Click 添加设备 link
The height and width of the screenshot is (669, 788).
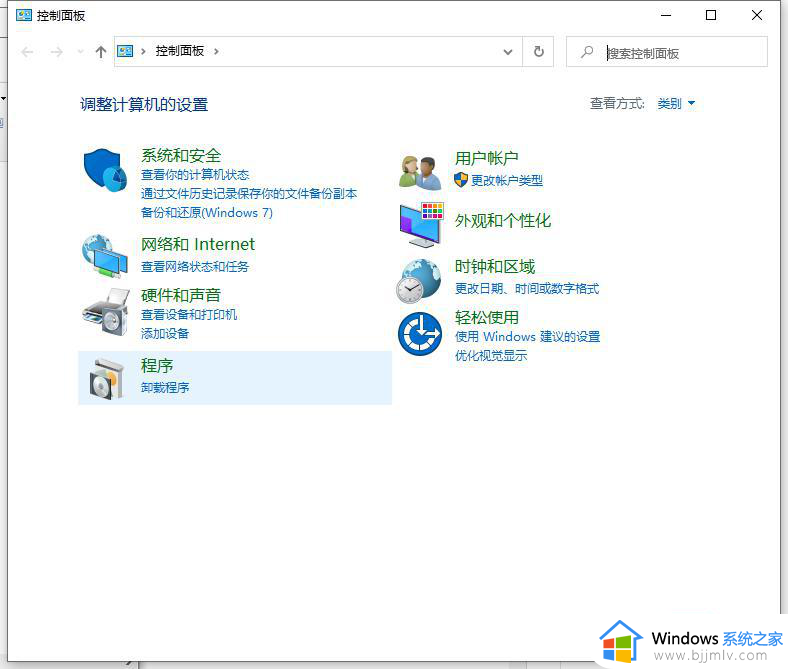(x=165, y=334)
